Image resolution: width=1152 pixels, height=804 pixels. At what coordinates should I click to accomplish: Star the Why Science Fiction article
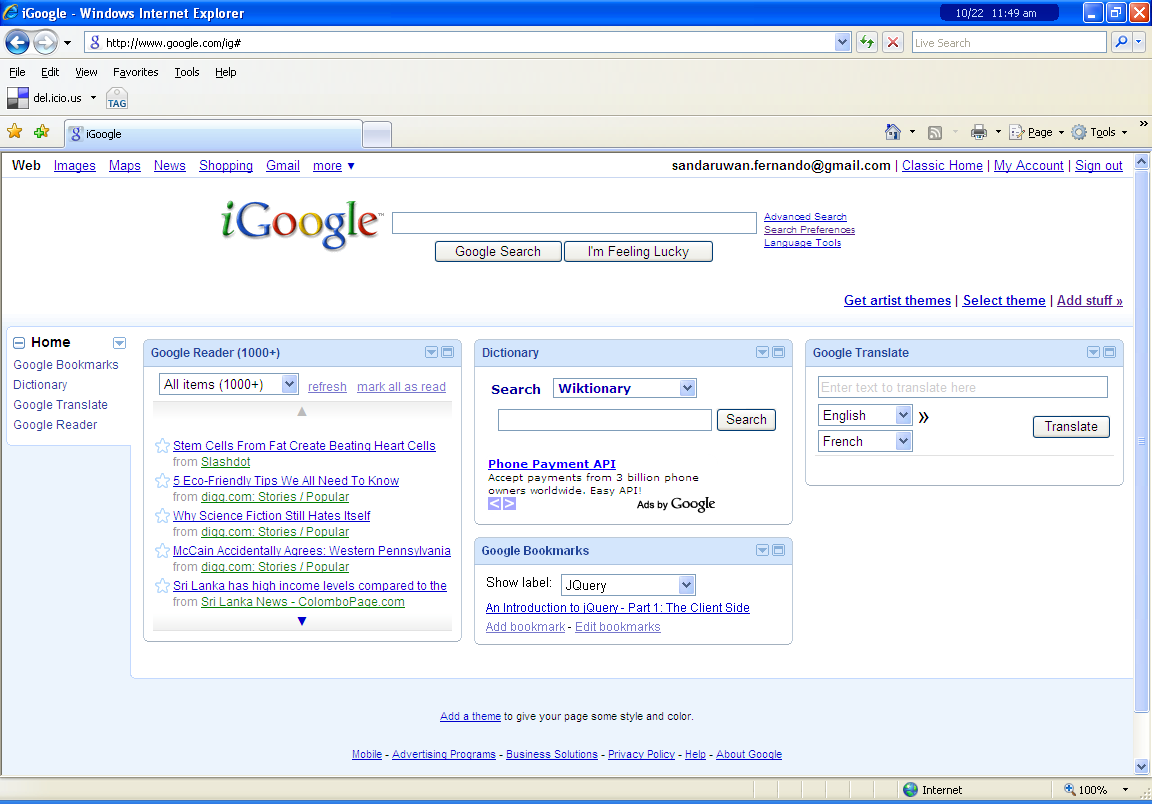[x=162, y=516]
